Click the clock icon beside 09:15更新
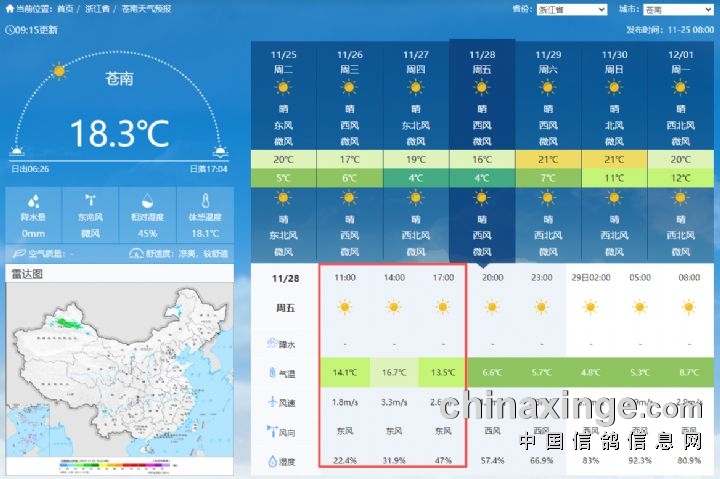720x479 pixels. (10, 30)
